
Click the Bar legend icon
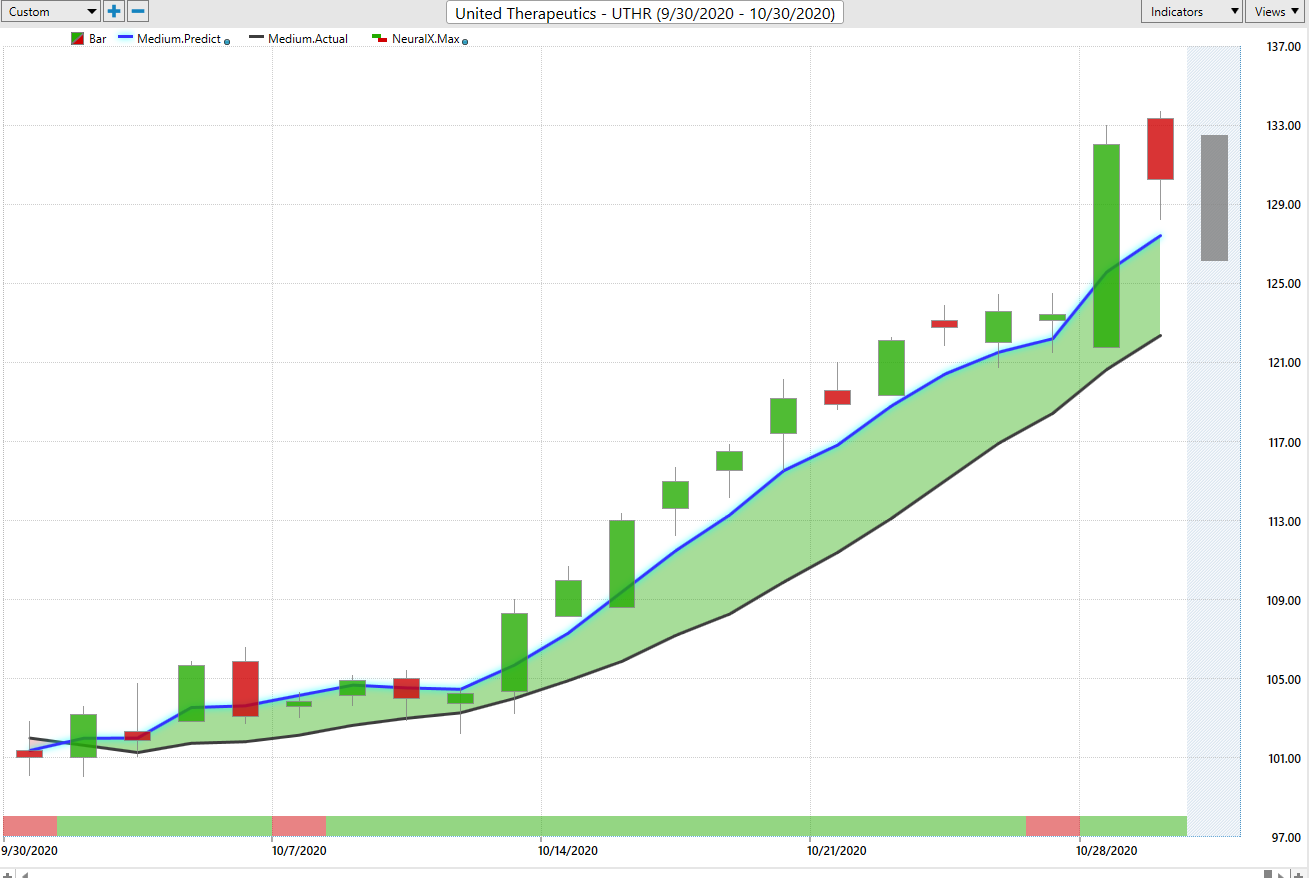click(x=78, y=39)
